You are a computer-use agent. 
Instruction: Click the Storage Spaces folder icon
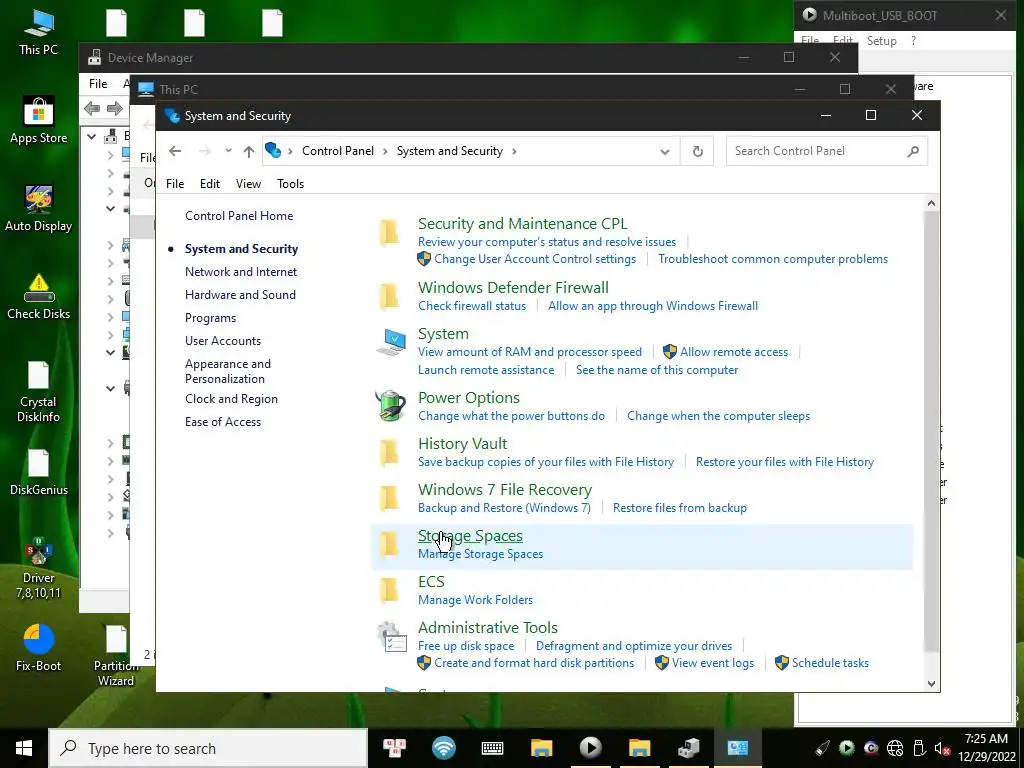389,544
